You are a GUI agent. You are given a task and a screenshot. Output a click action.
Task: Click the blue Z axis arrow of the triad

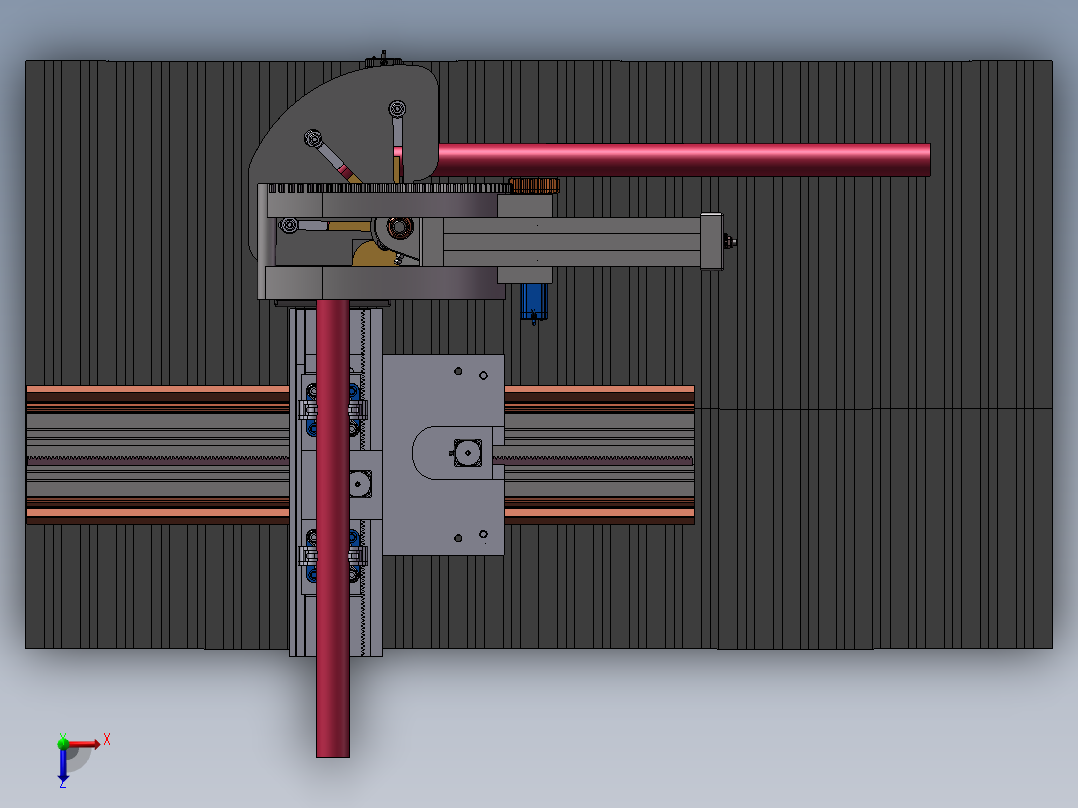pyautogui.click(x=63, y=767)
